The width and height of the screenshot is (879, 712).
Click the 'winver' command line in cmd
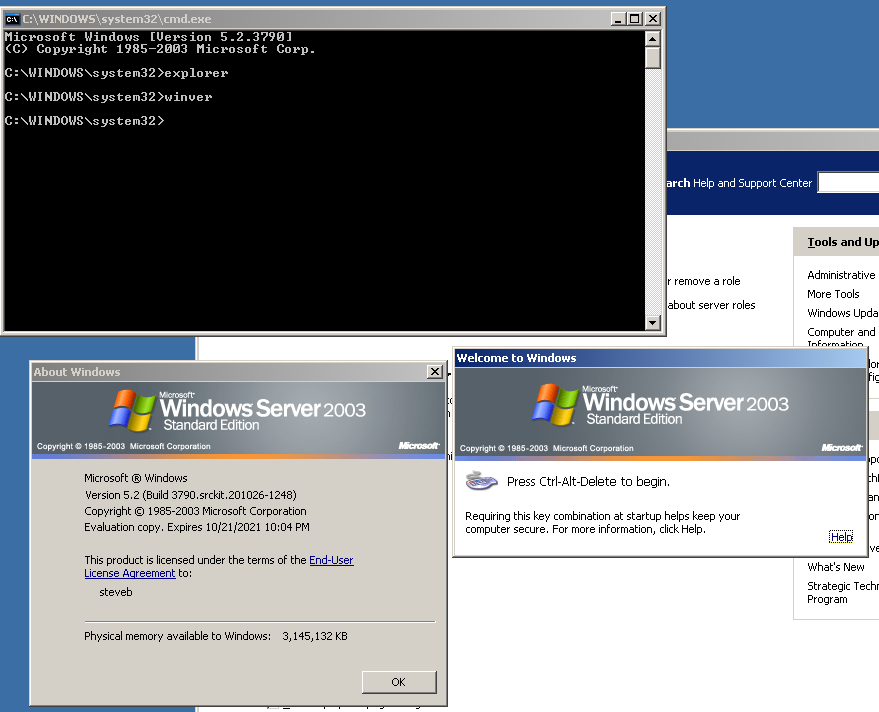pos(108,97)
